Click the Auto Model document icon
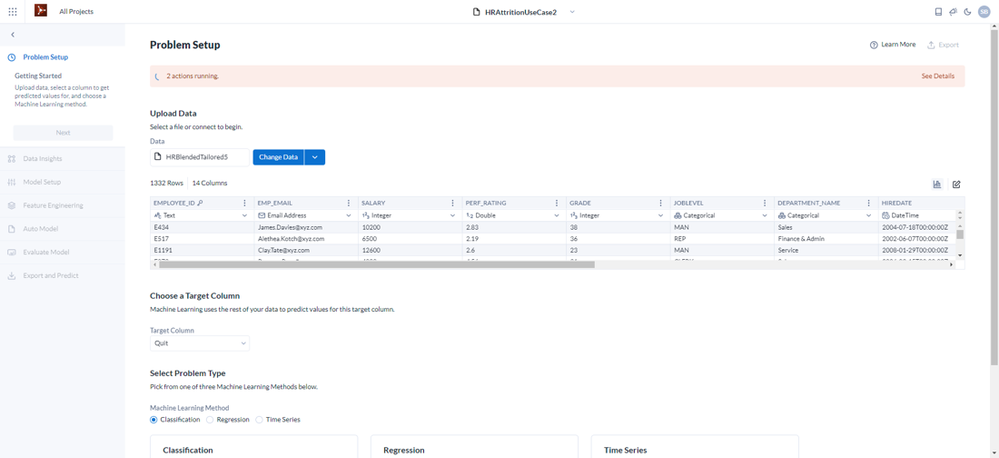Screen dimensions: 999x458 [11, 229]
